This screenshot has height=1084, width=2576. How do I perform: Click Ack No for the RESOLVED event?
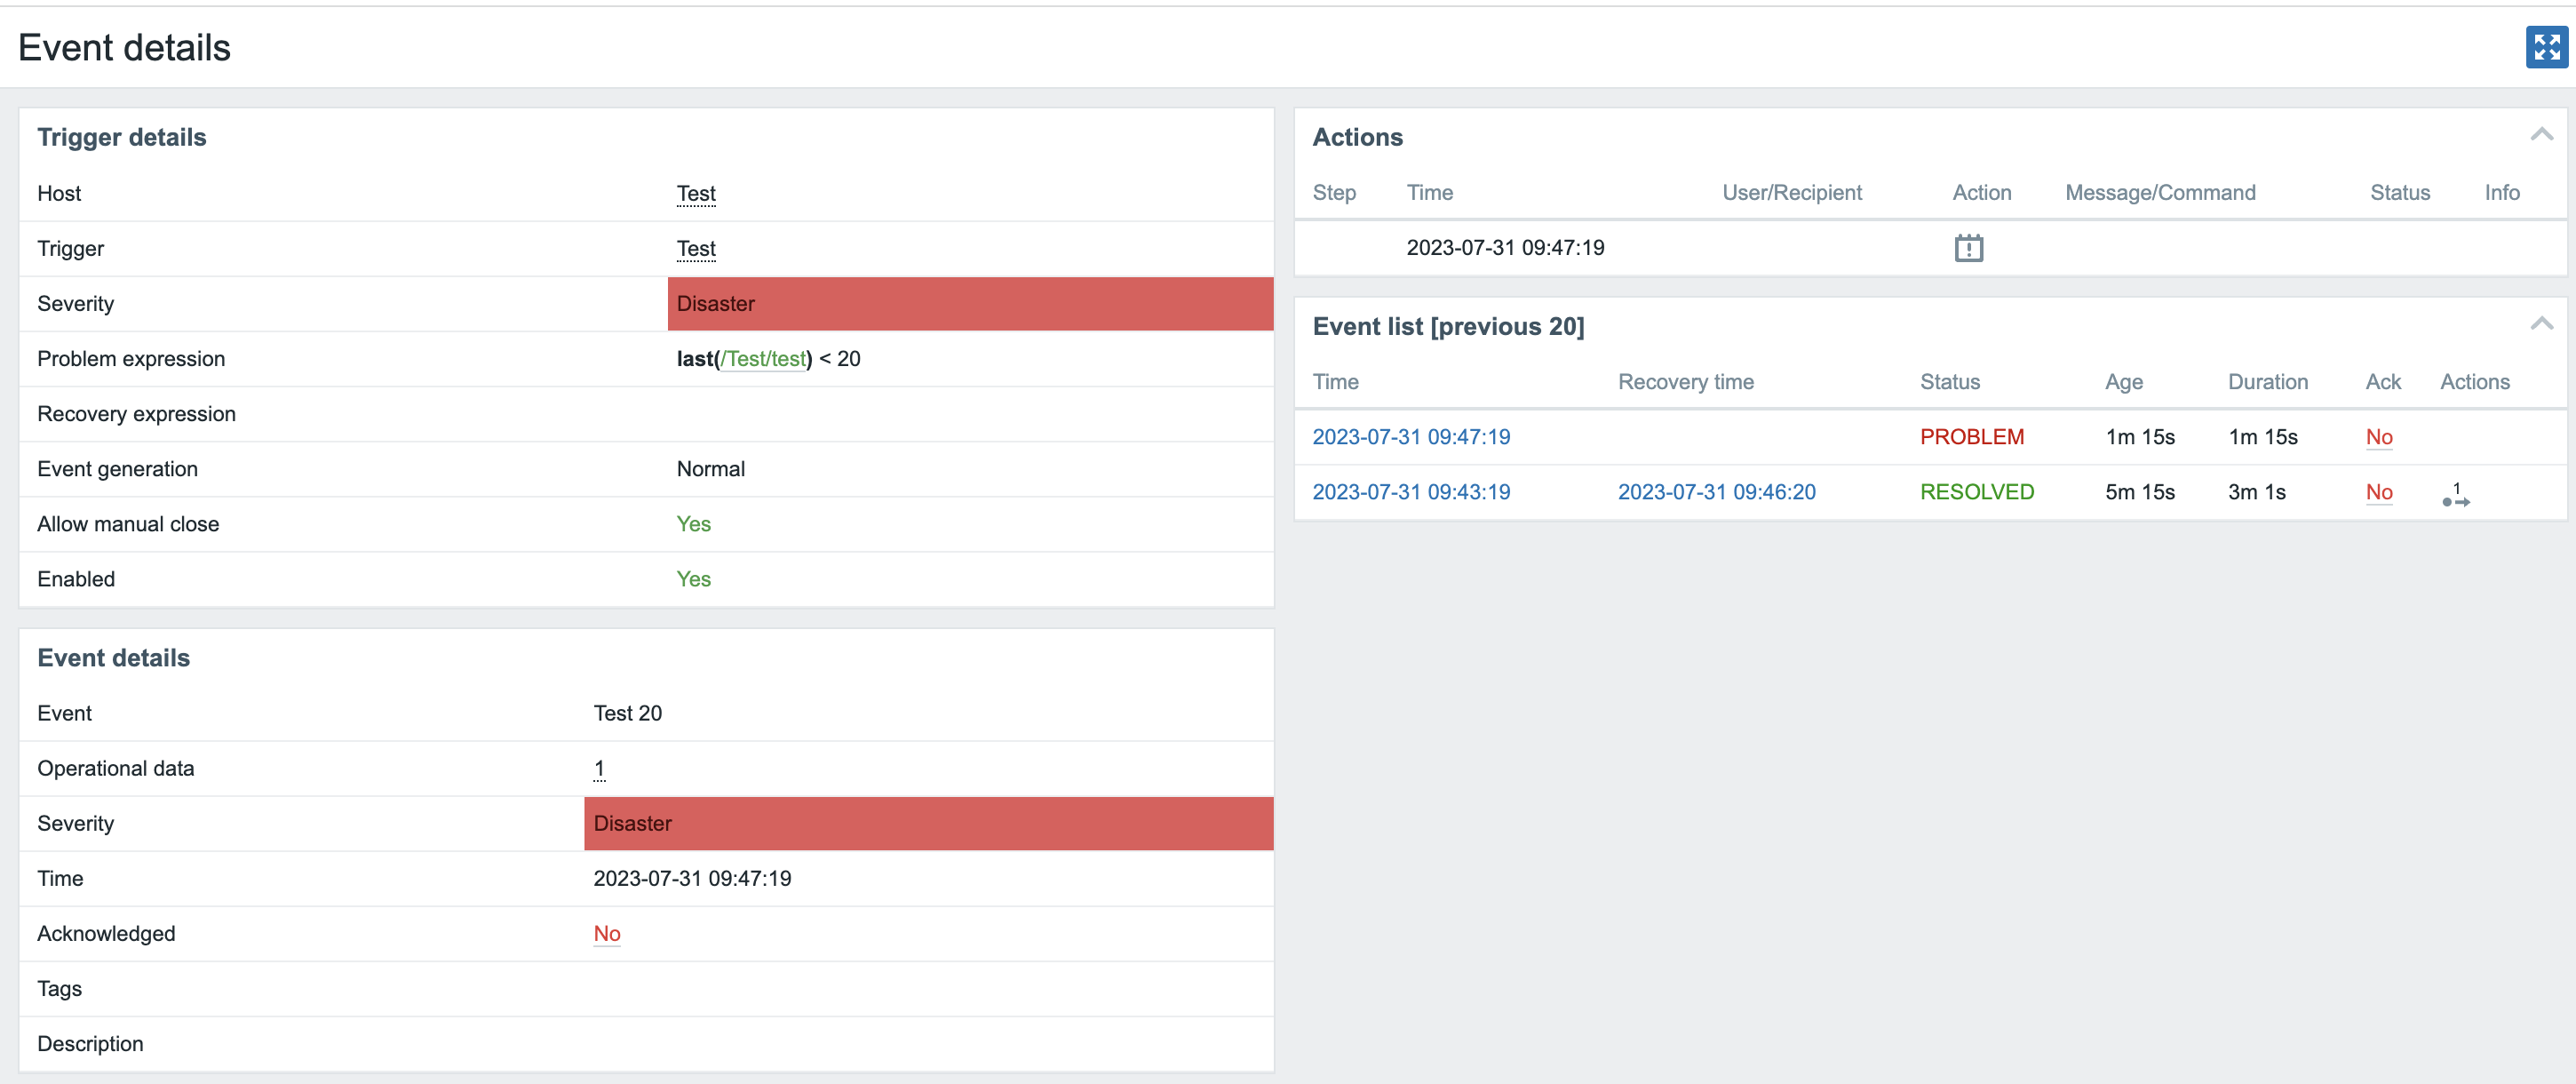pos(2379,492)
